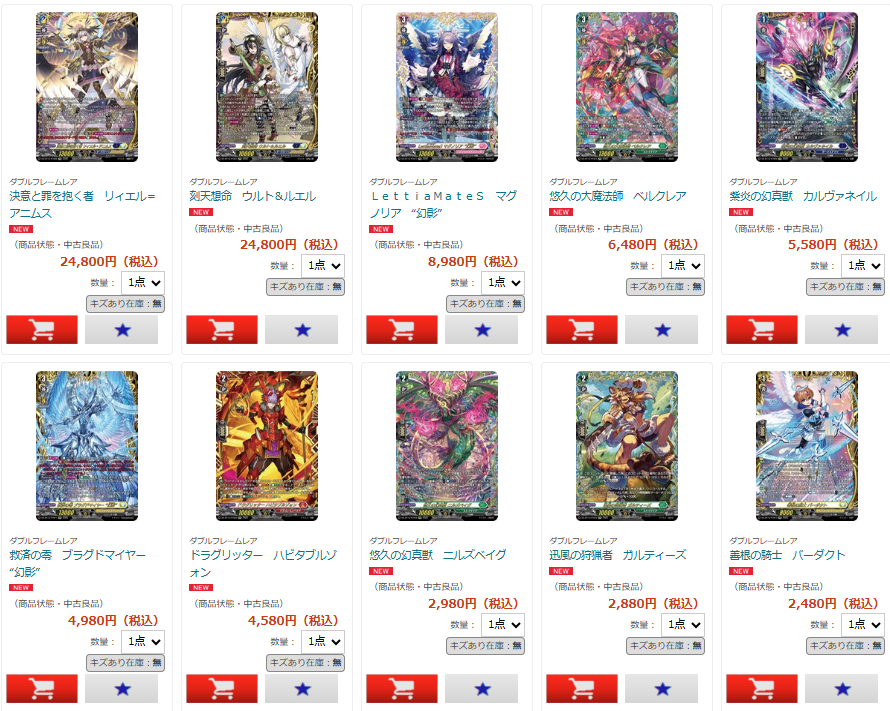Favorite the マグノリア"幻影" card with star
890x711 pixels.
tap(481, 330)
